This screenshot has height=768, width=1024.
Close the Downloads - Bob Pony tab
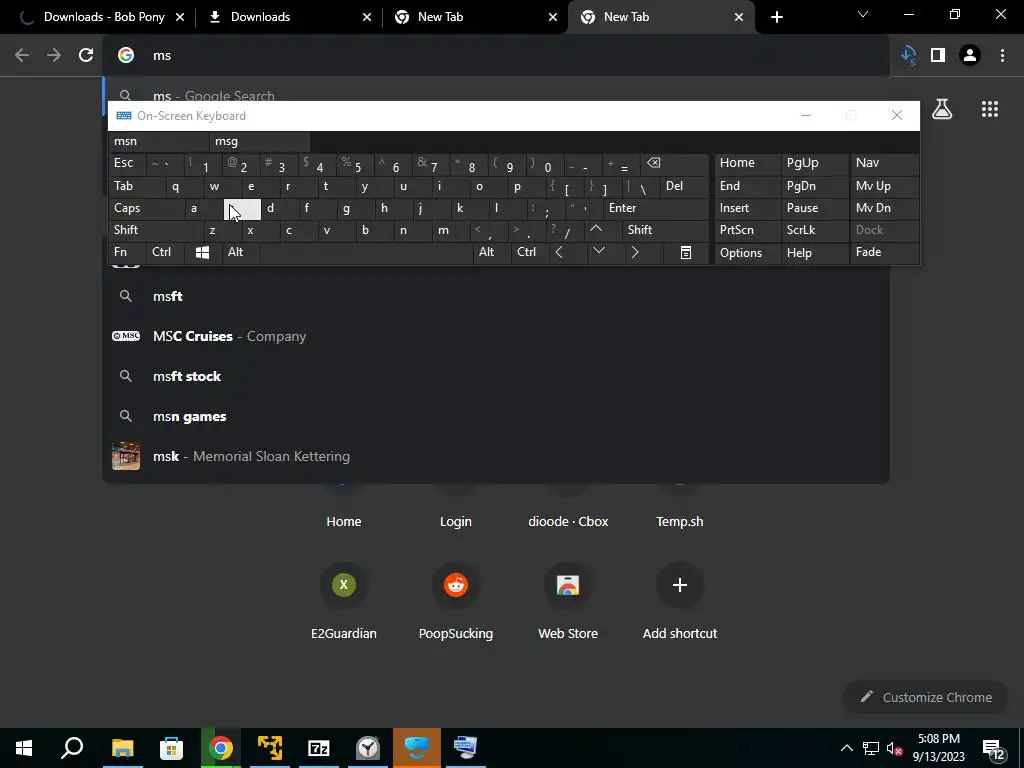point(180,17)
